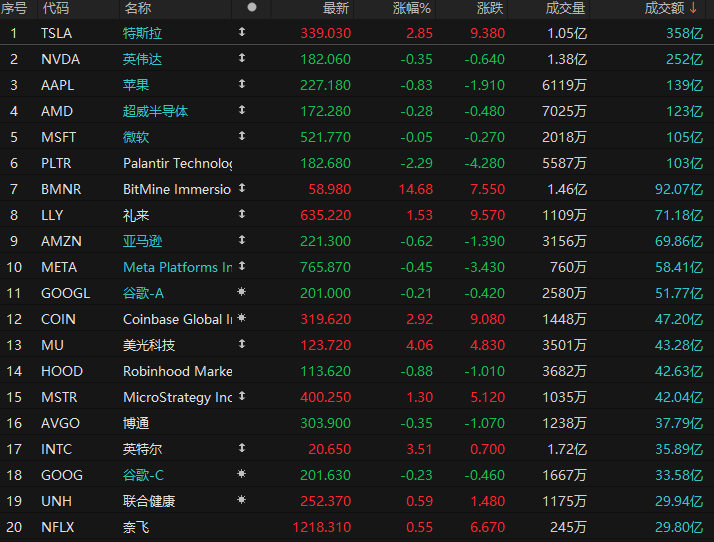Screen dimensions: 714x542
Task: Sort by the 名称 column header
Action: point(138,8)
